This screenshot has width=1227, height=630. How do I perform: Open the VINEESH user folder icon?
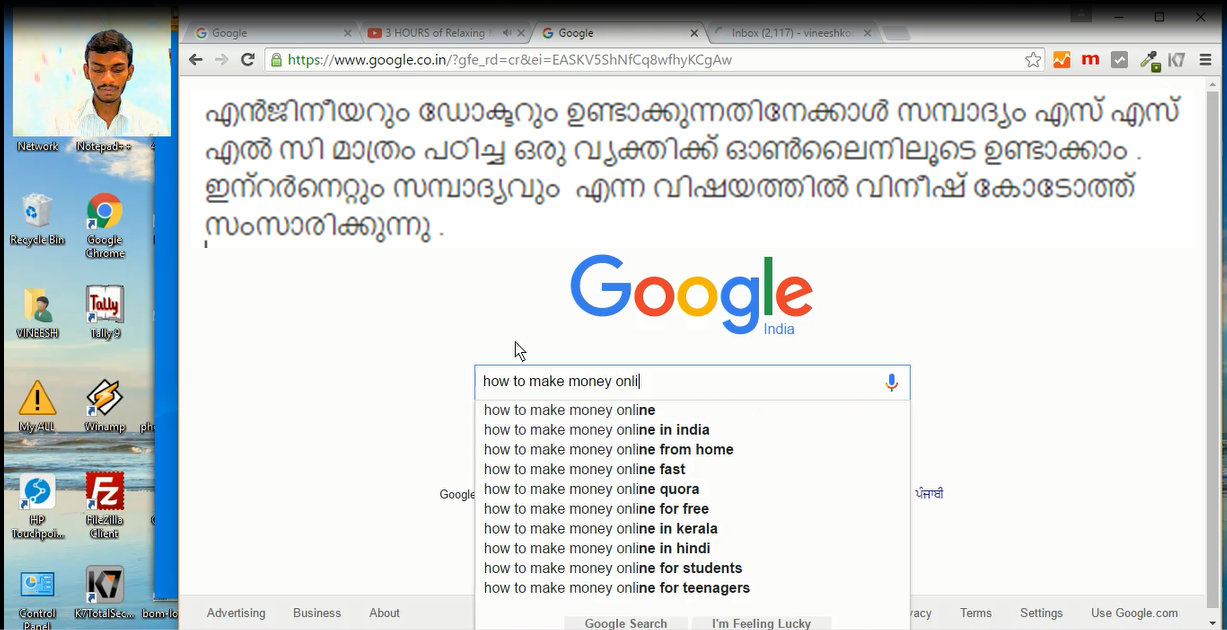click(x=37, y=312)
